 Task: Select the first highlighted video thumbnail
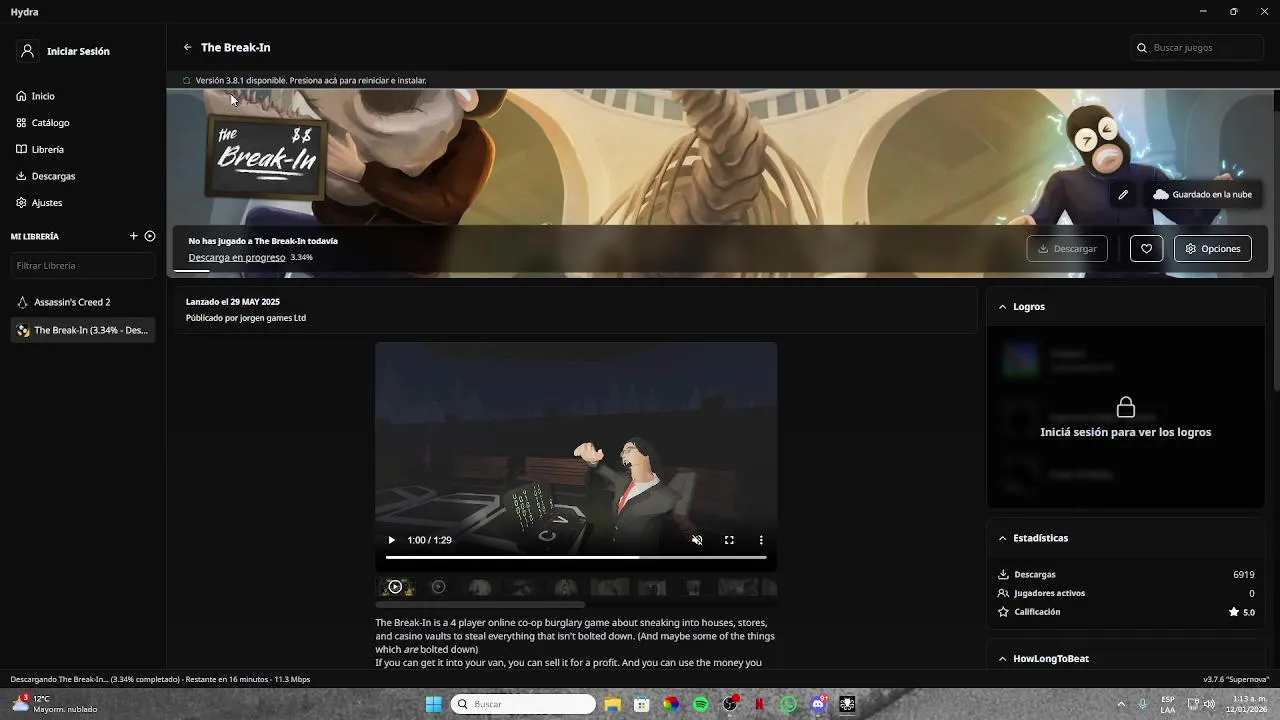pos(395,587)
